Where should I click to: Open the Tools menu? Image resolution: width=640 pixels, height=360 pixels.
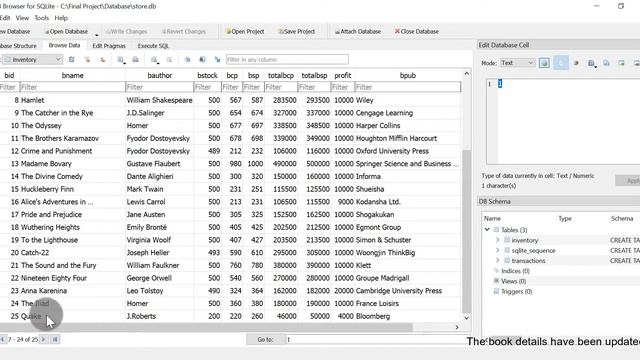41,18
